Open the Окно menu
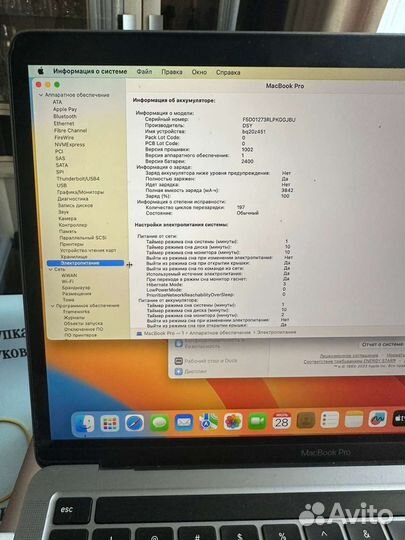 199,72
